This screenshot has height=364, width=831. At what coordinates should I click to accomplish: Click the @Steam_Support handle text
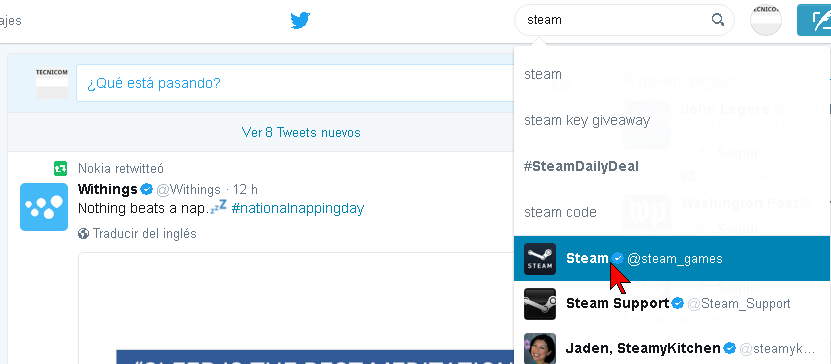point(739,304)
